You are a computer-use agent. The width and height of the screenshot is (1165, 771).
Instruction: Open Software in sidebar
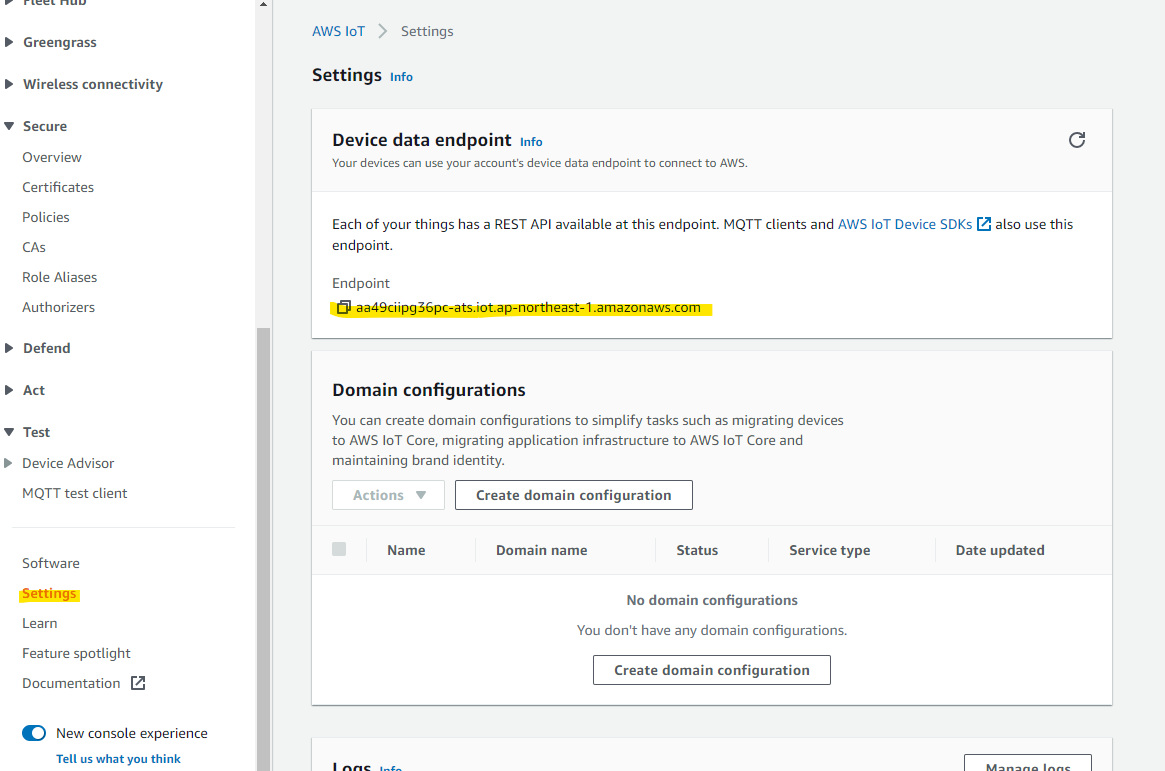51,563
